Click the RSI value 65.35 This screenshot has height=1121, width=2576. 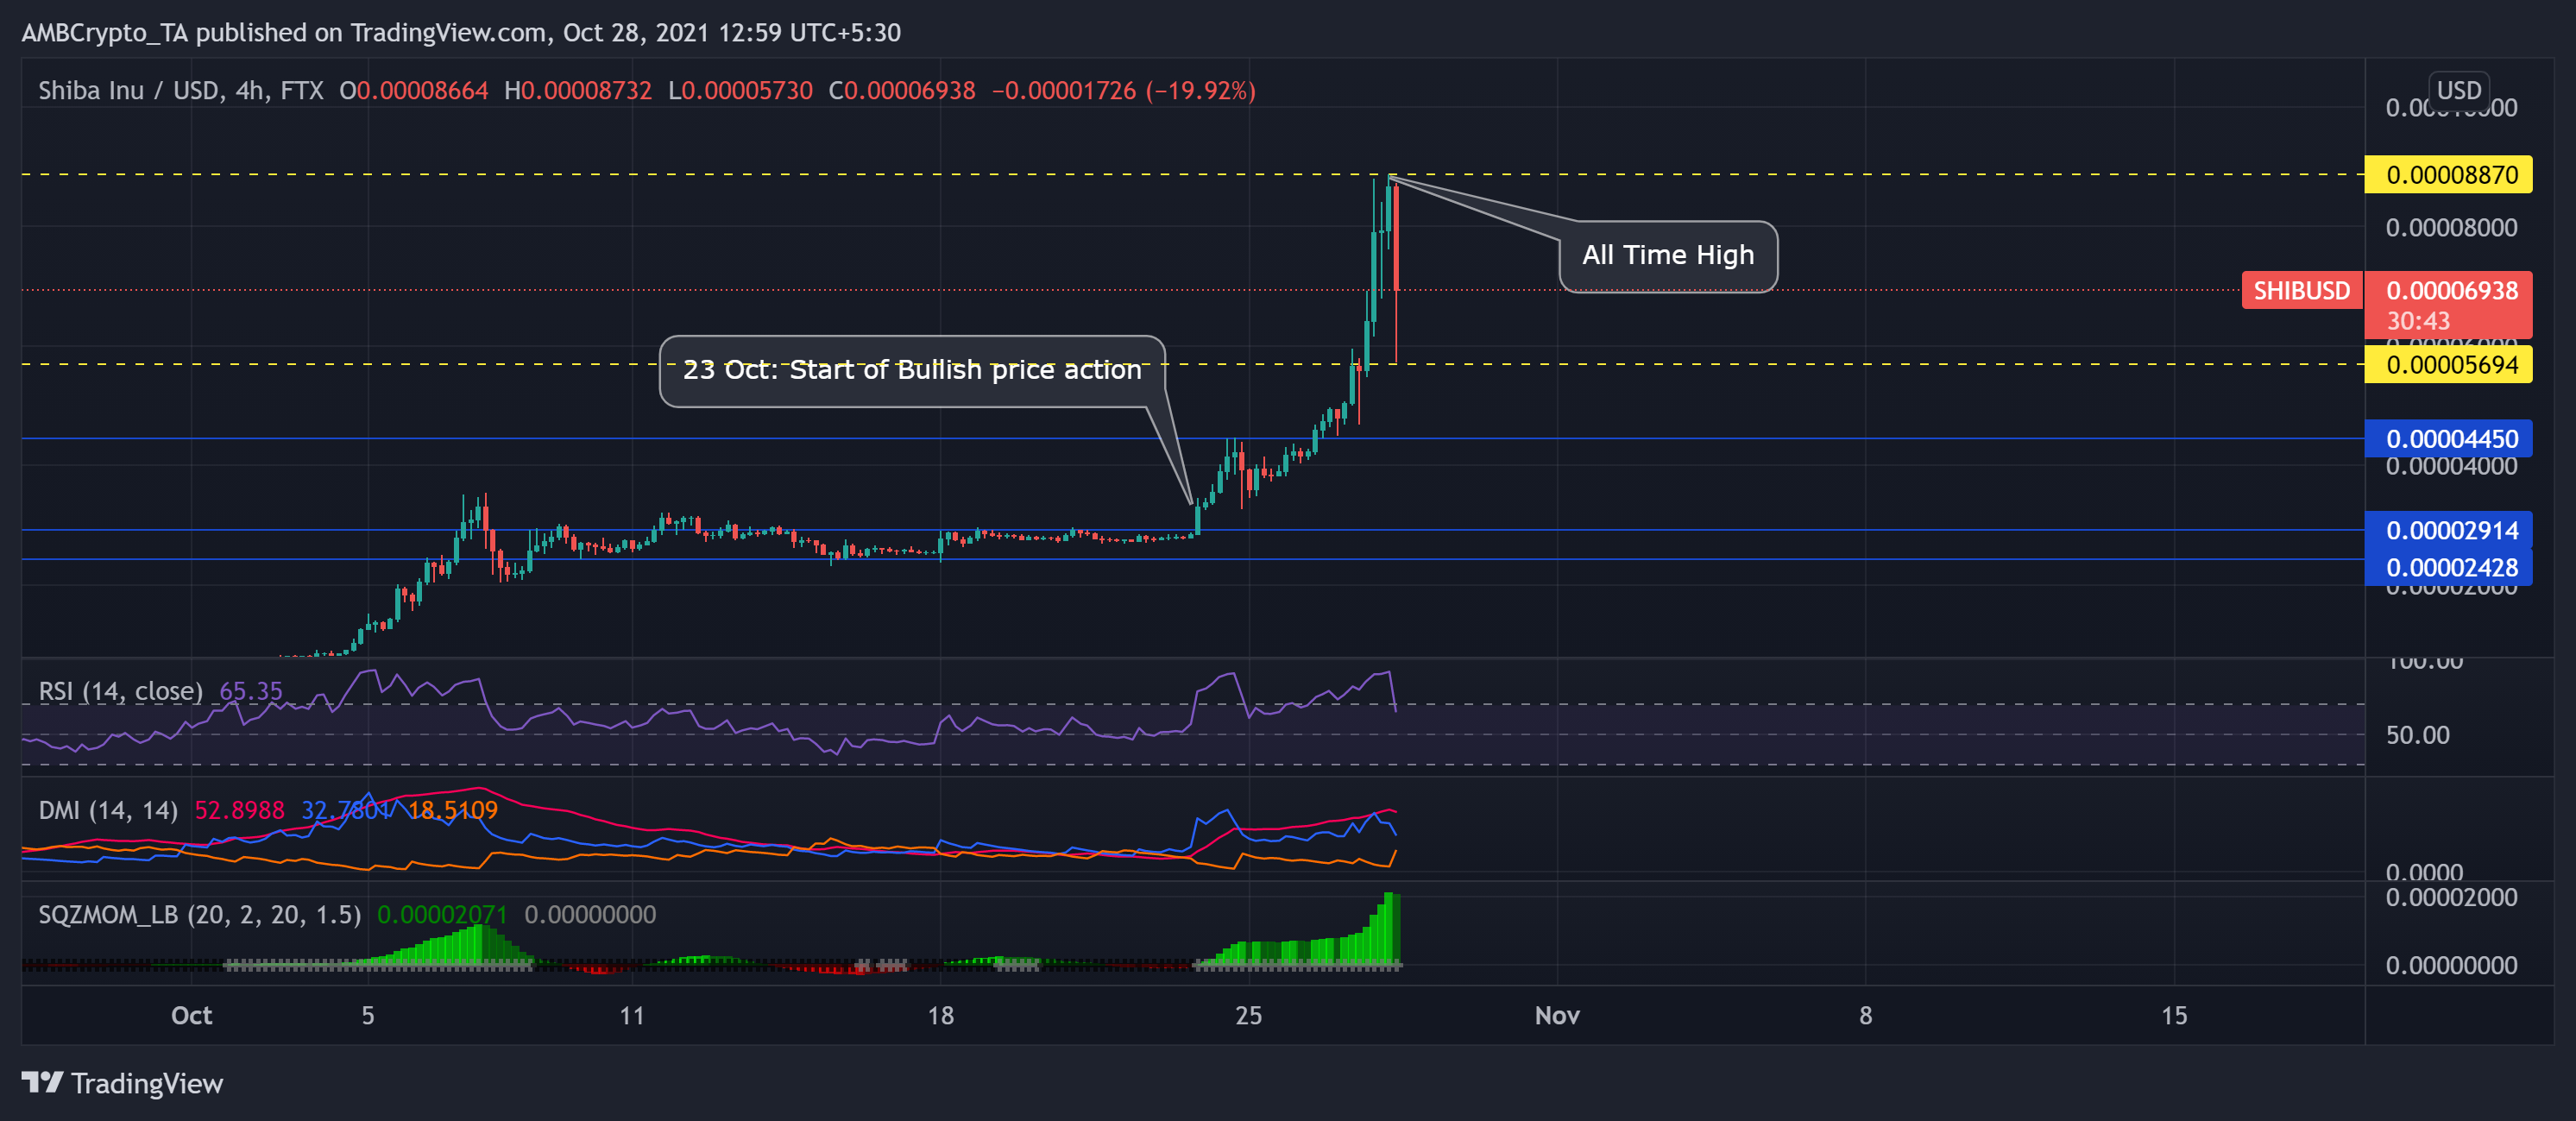point(251,691)
